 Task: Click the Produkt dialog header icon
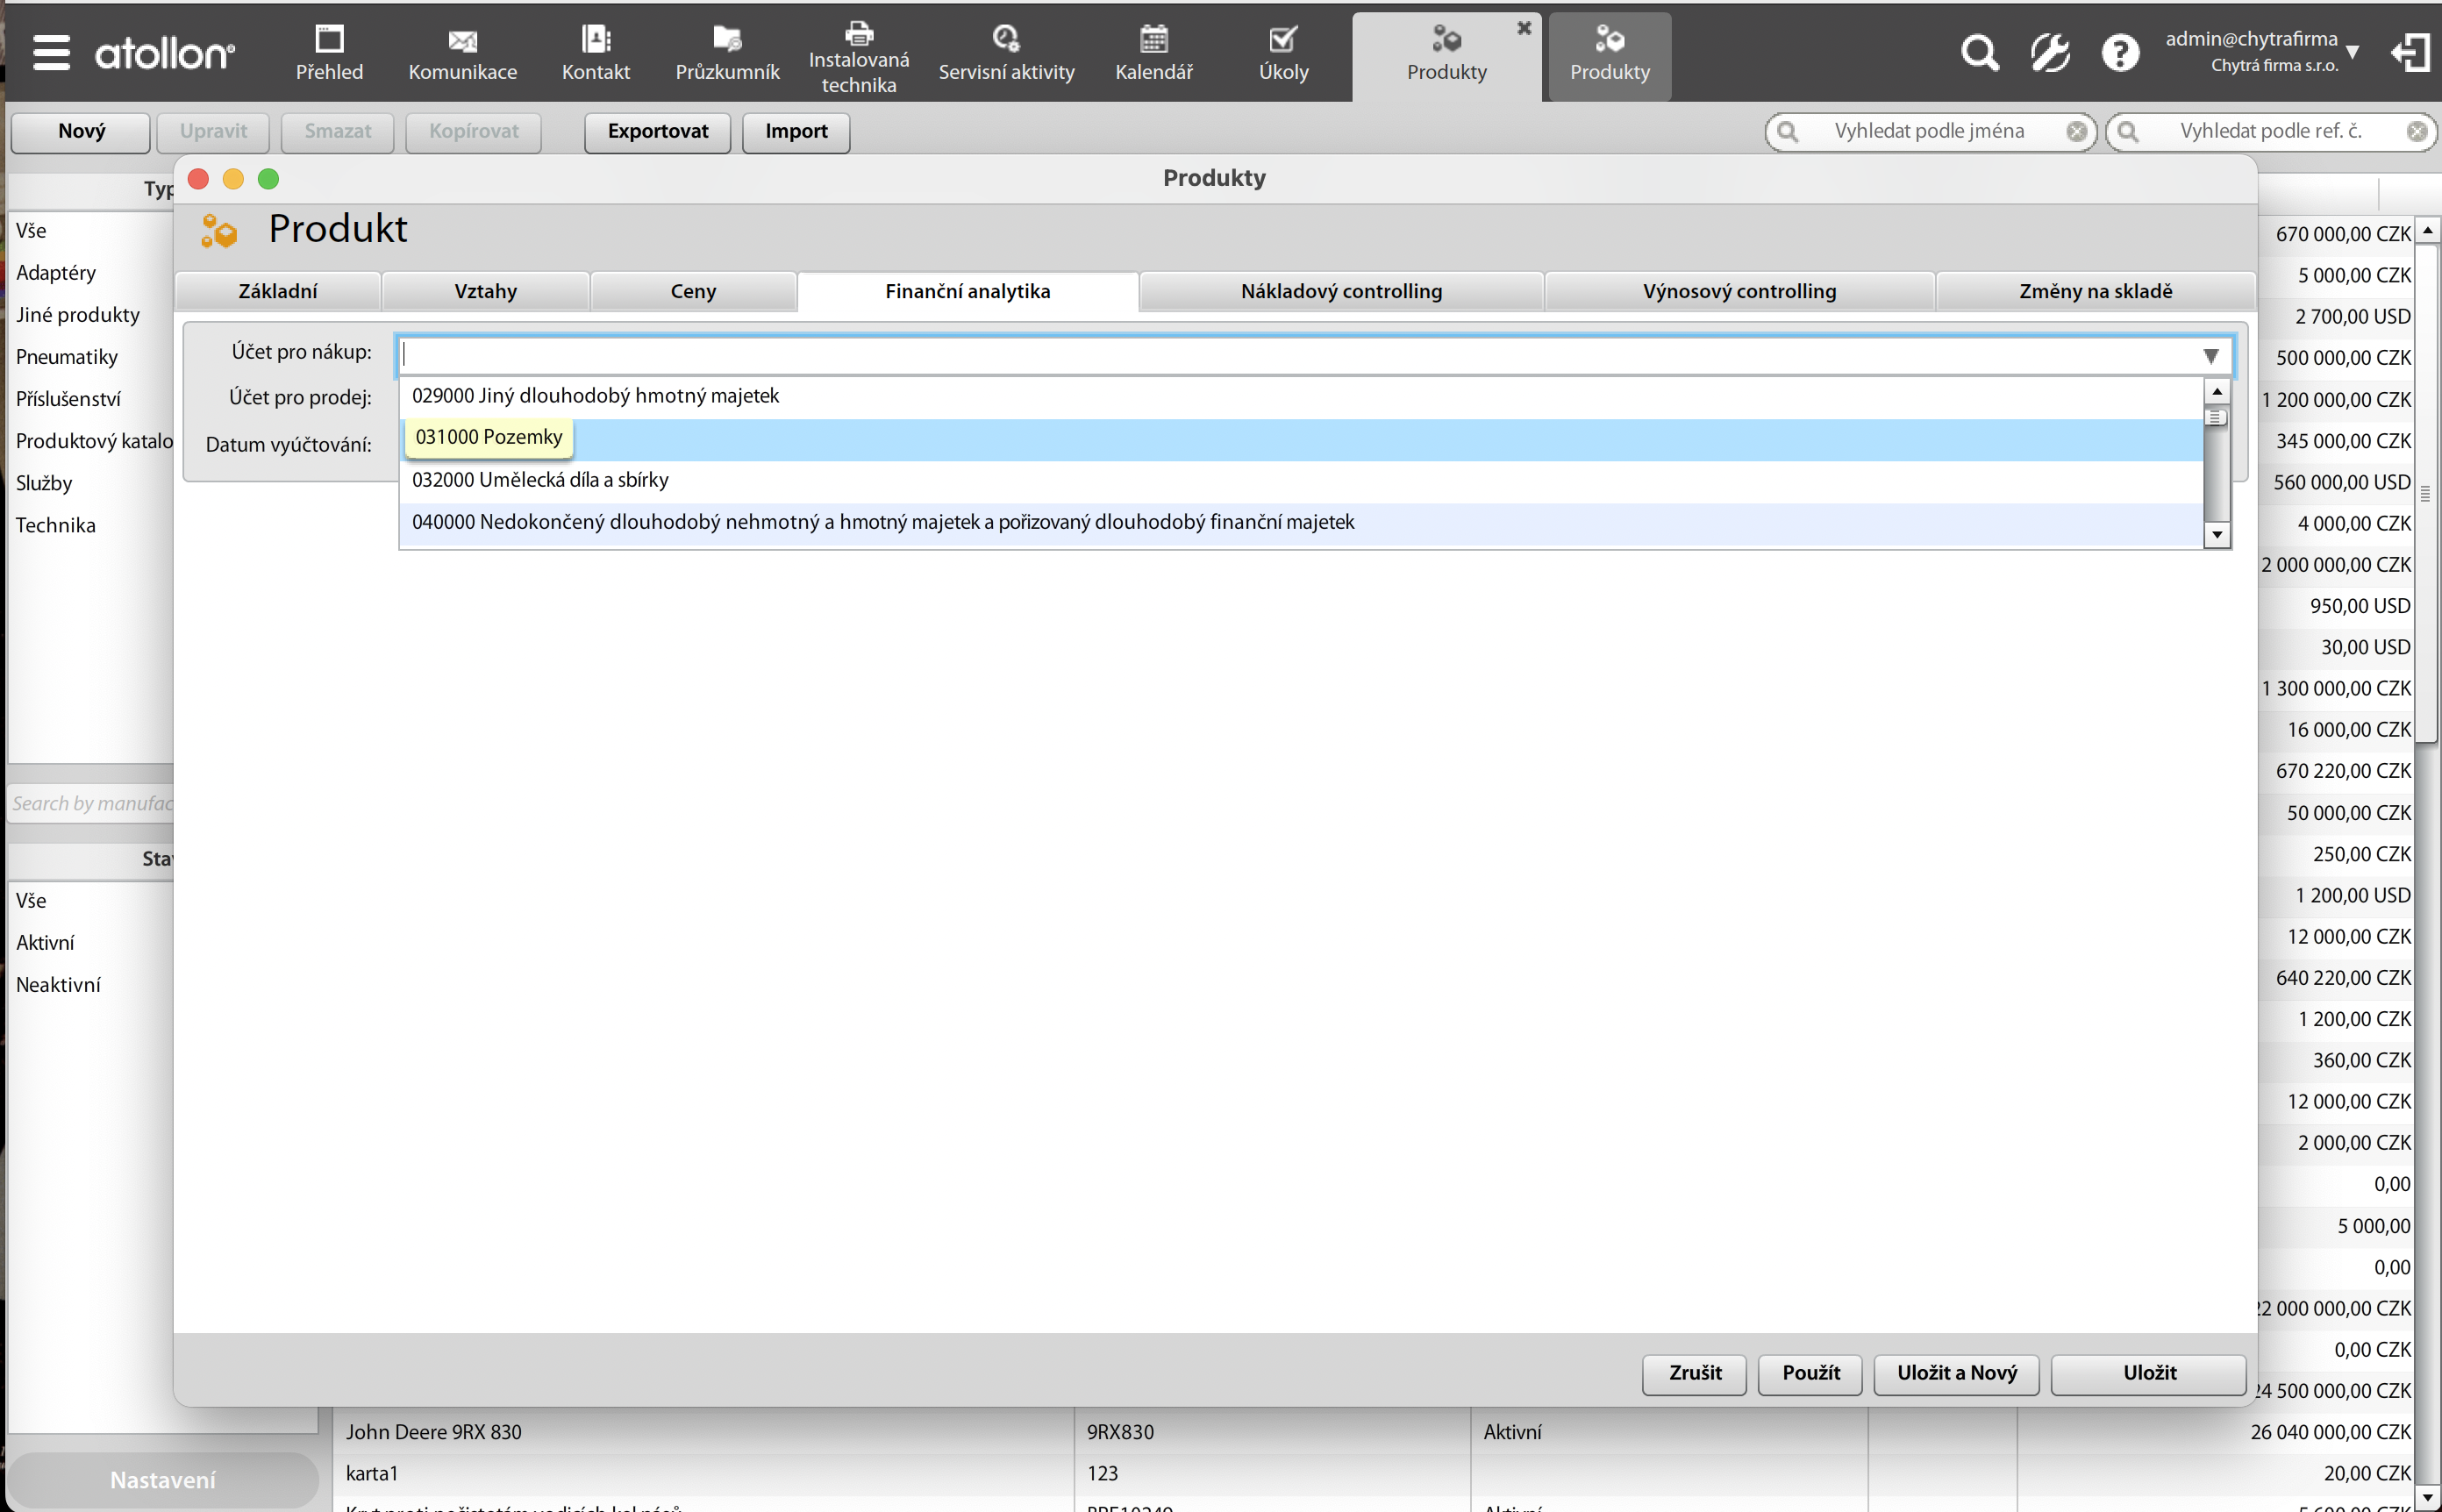219,230
